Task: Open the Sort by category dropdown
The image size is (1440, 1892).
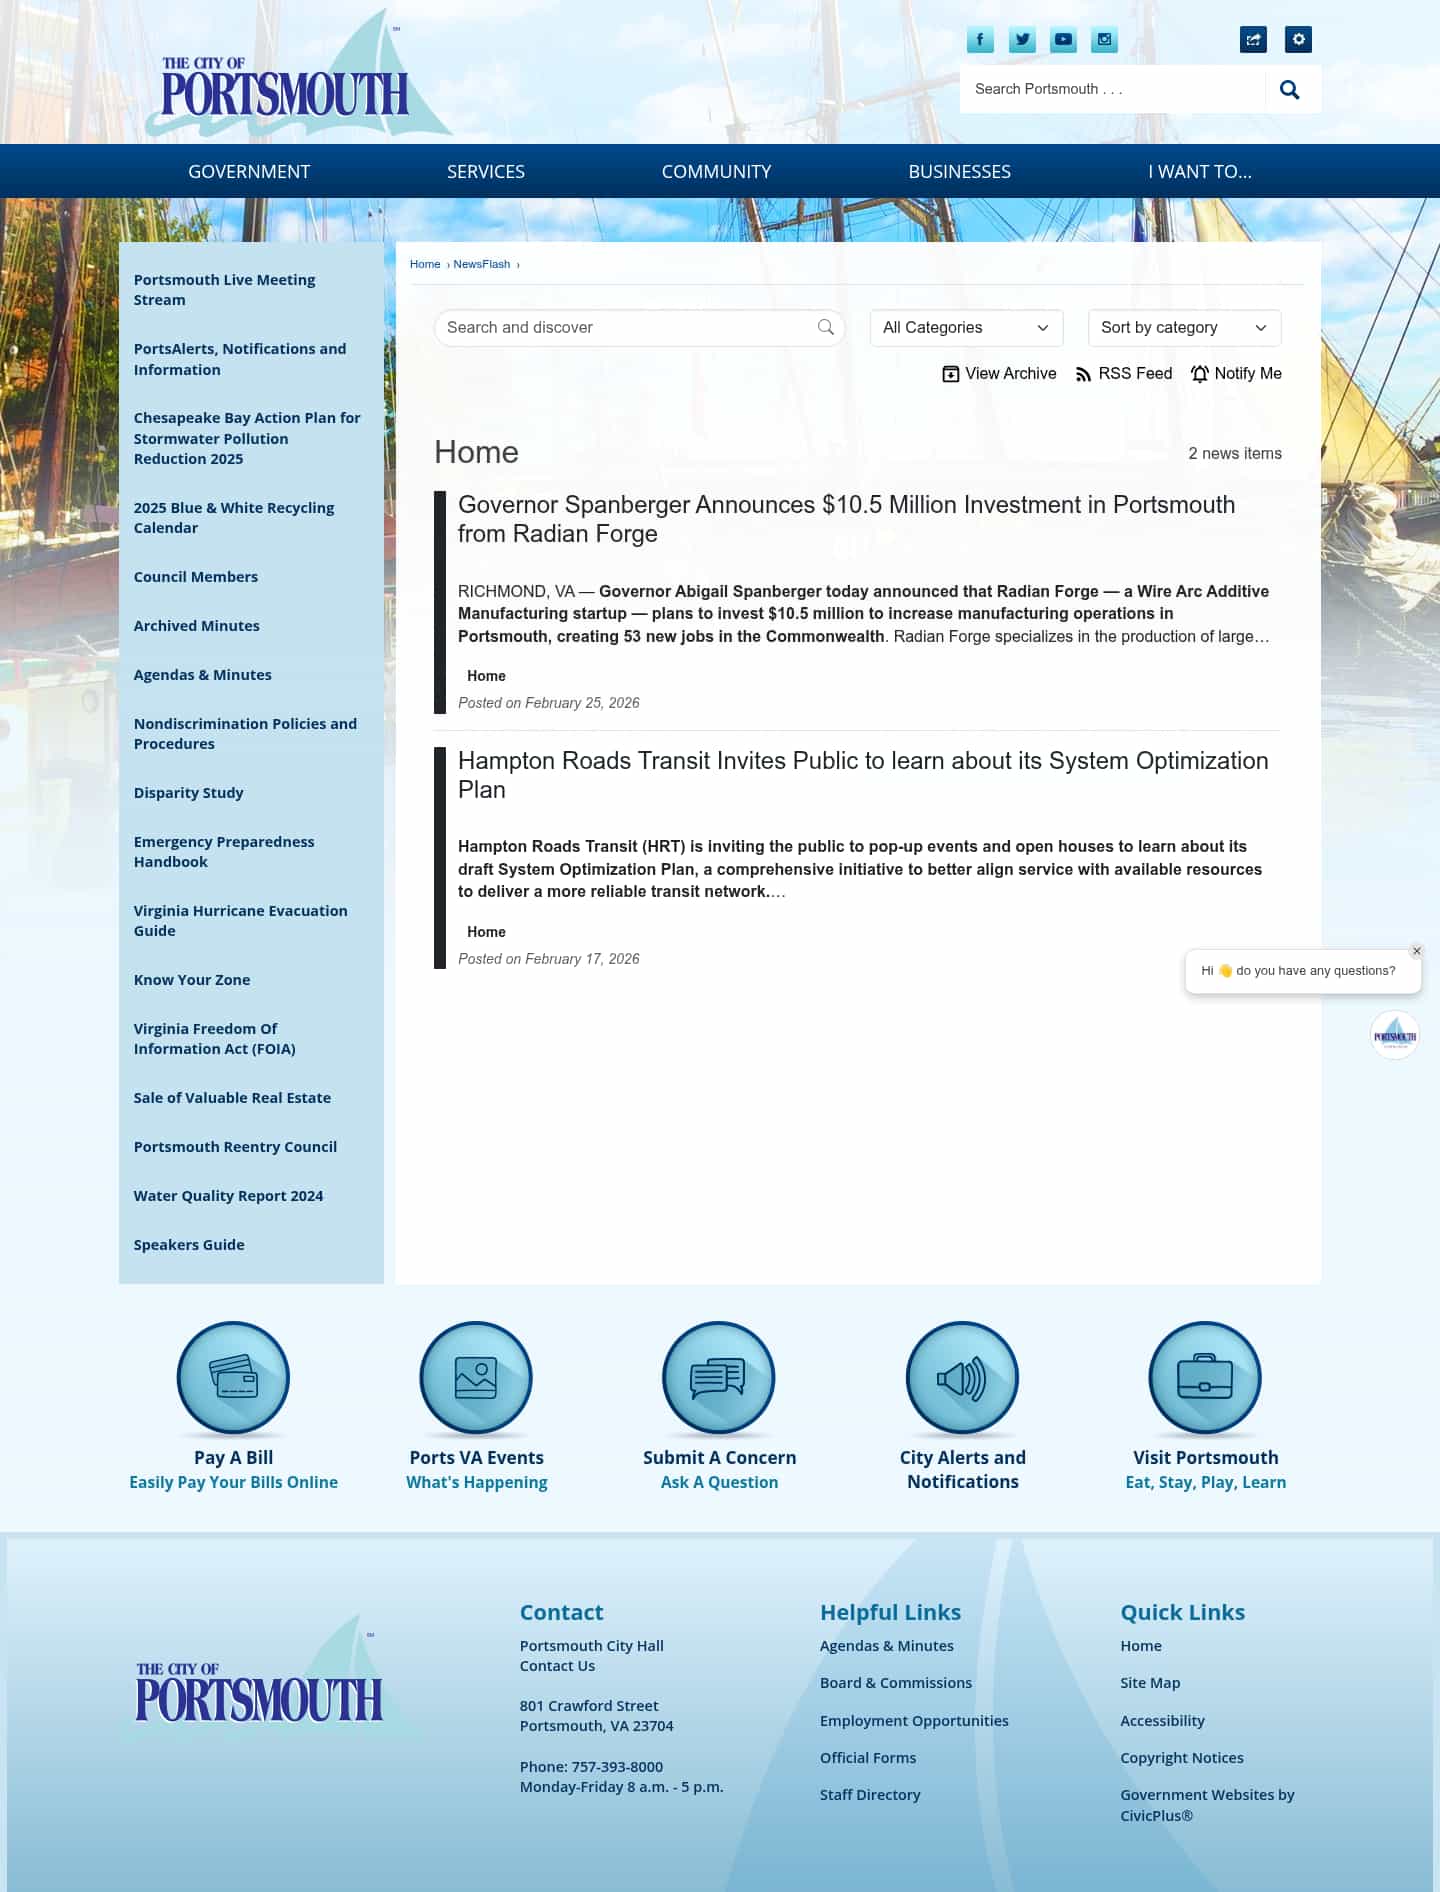Action: [x=1184, y=327]
